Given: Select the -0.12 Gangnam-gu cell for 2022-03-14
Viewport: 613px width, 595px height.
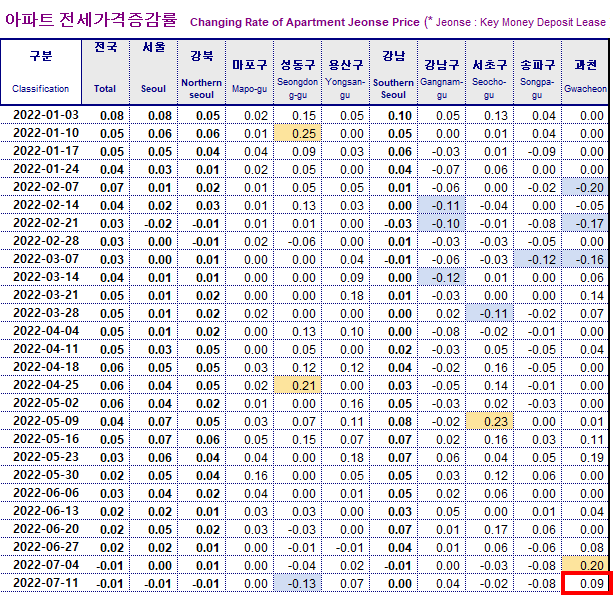Looking at the screenshot, I should point(442,277).
